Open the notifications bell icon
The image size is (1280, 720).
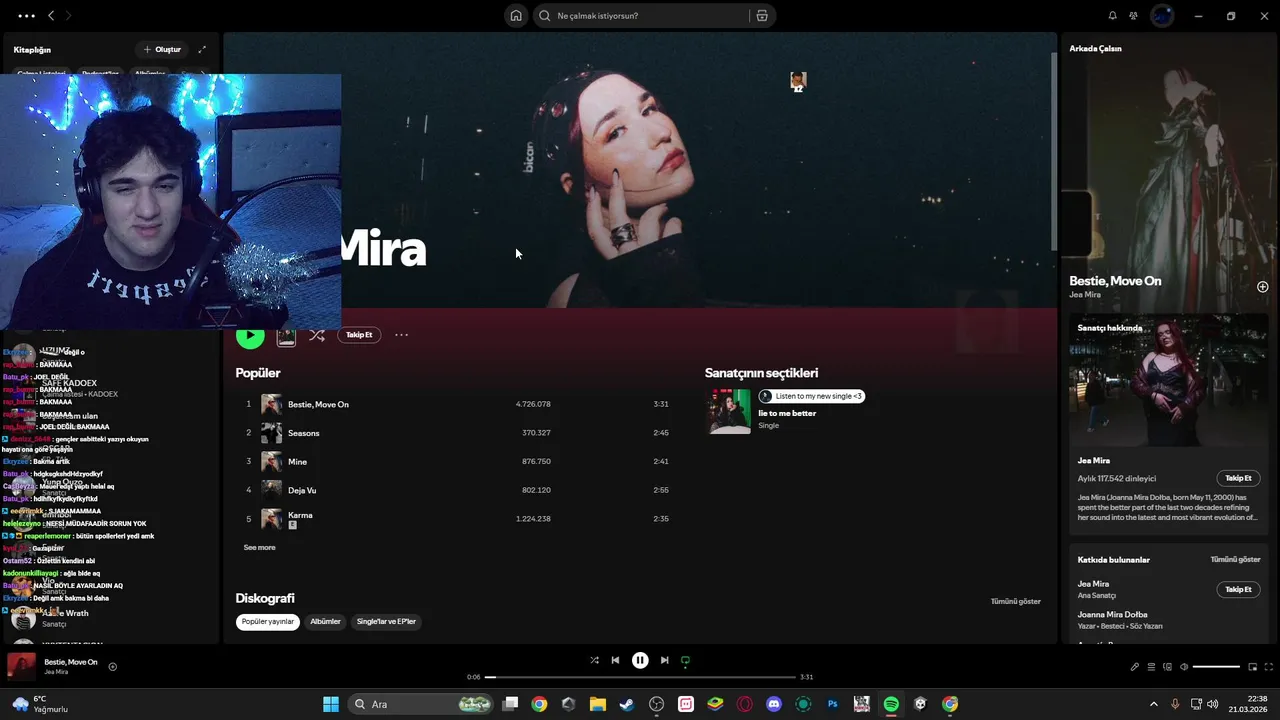click(x=1112, y=16)
